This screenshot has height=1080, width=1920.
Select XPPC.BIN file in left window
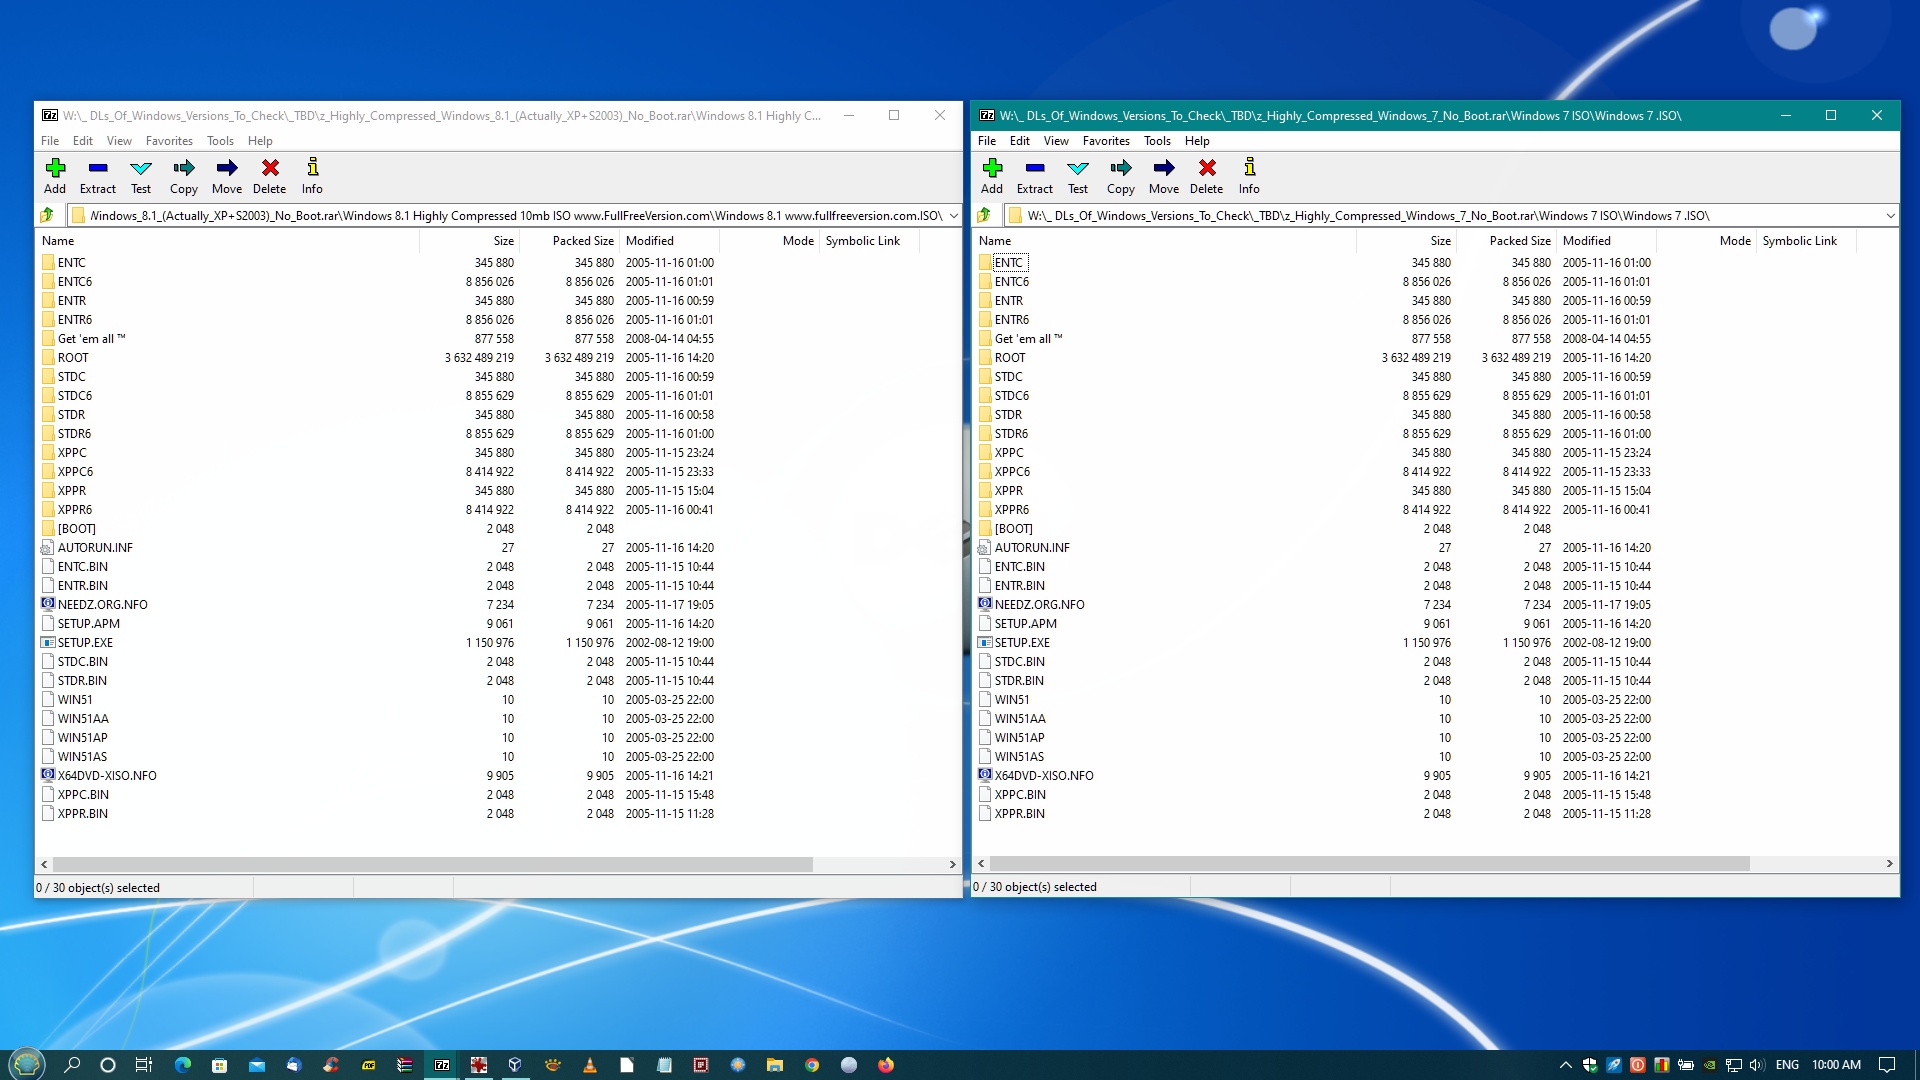click(83, 795)
